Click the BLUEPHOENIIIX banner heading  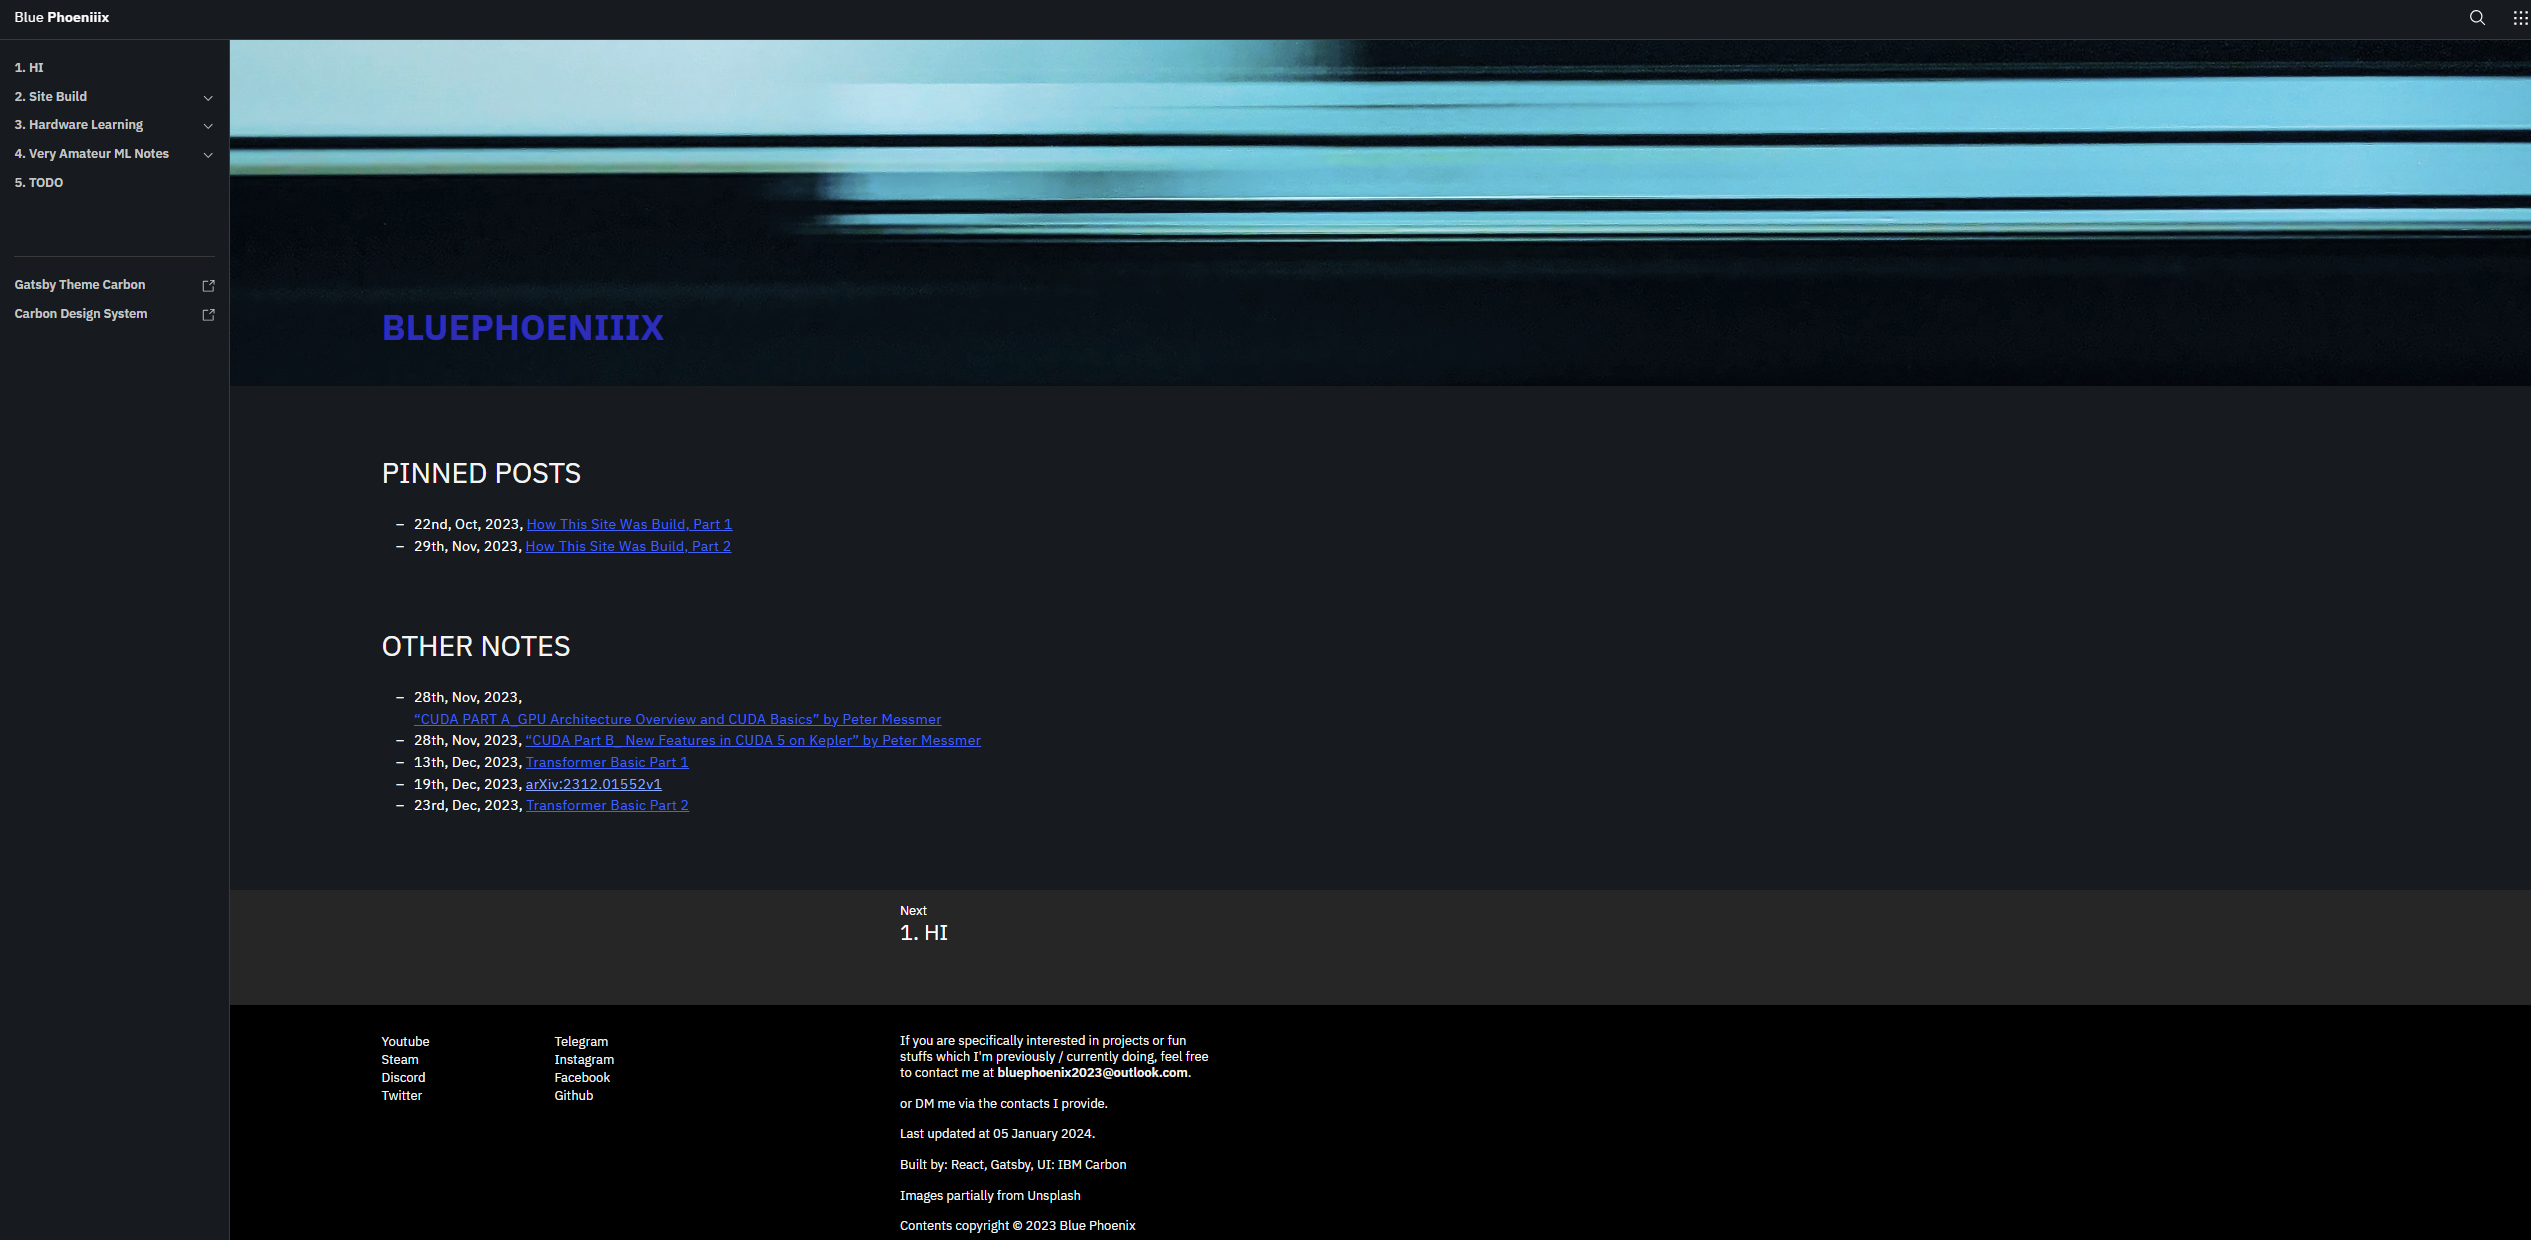tap(523, 328)
